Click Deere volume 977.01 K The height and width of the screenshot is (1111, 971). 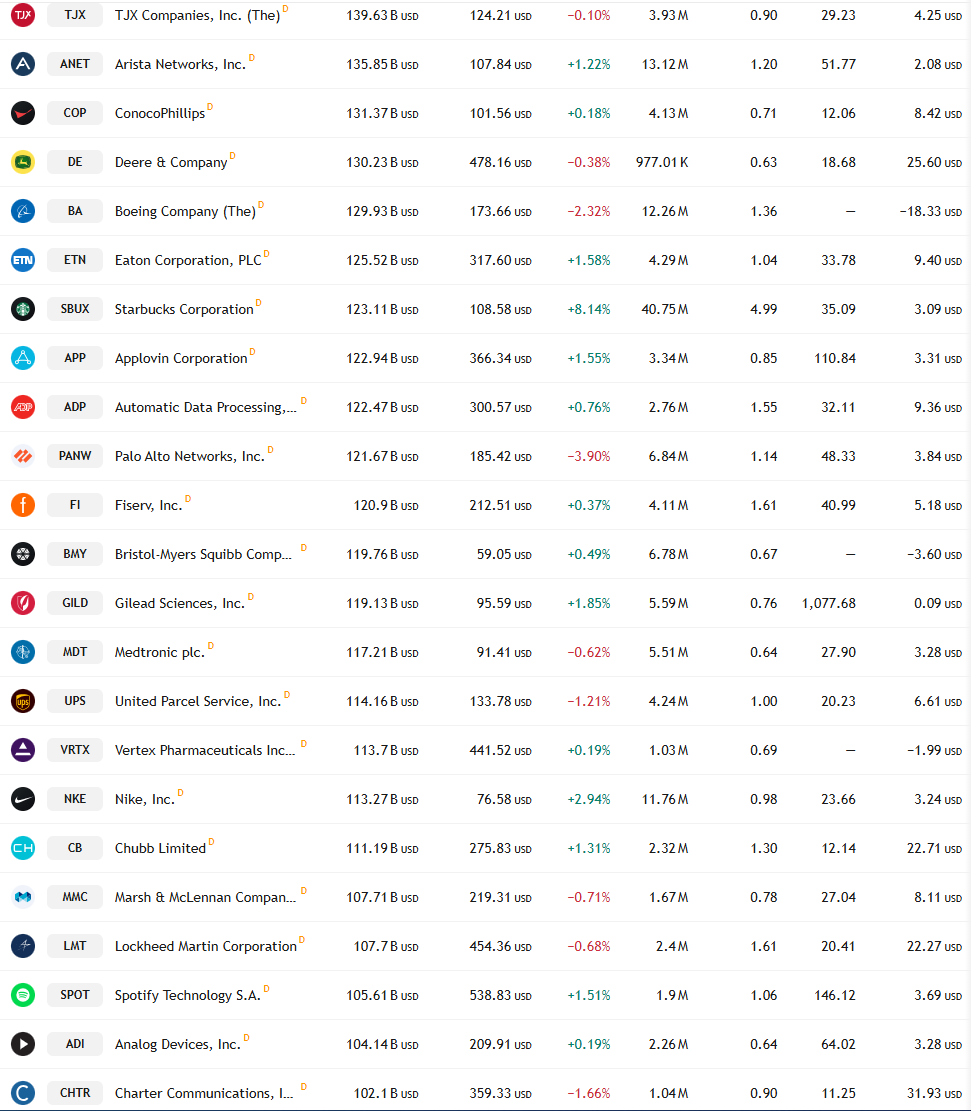(662, 162)
